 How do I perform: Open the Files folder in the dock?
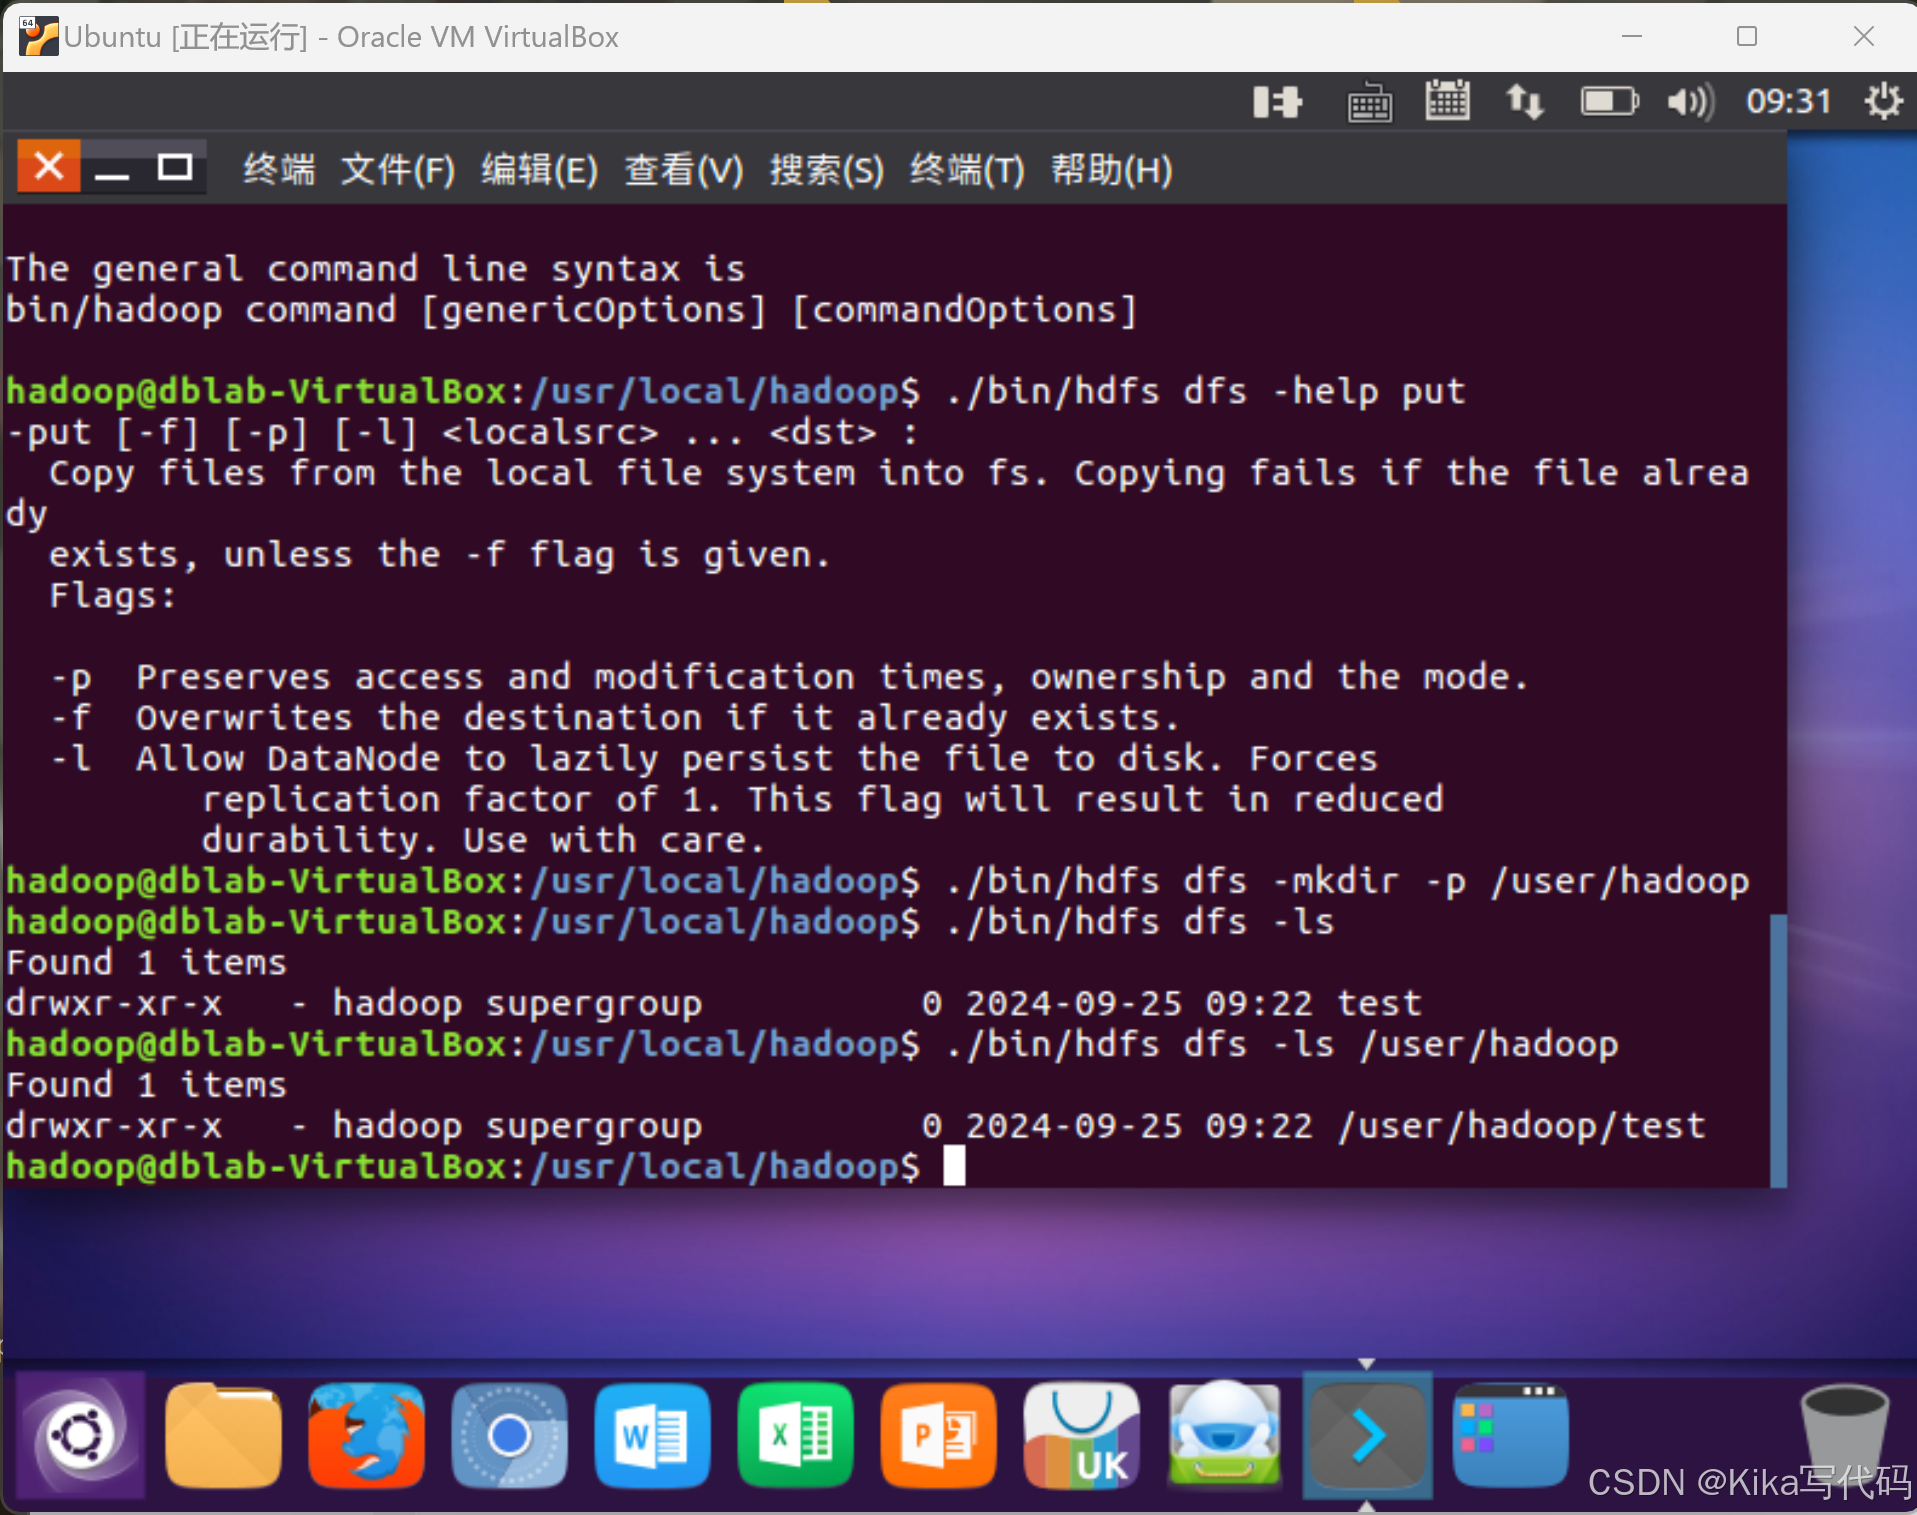[x=222, y=1435]
